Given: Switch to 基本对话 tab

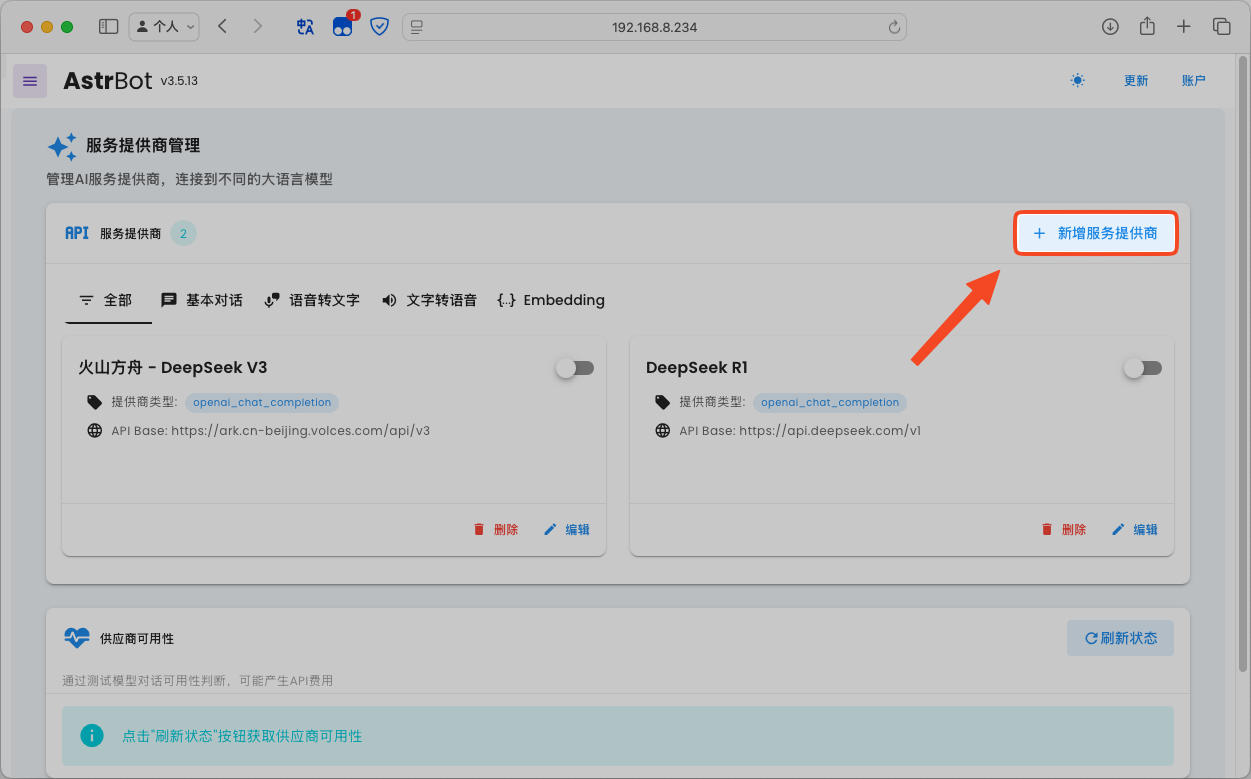Looking at the screenshot, I should (x=202, y=300).
